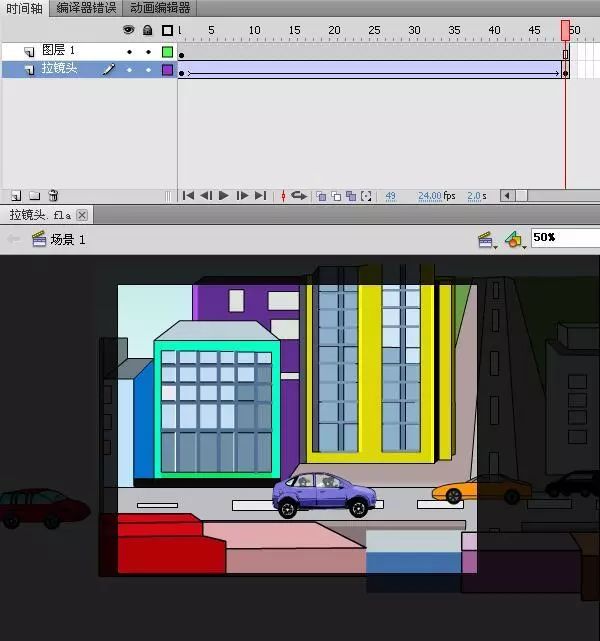Toggle lock dot for 图层 1
Screen dimensions: 600x641
148,52
